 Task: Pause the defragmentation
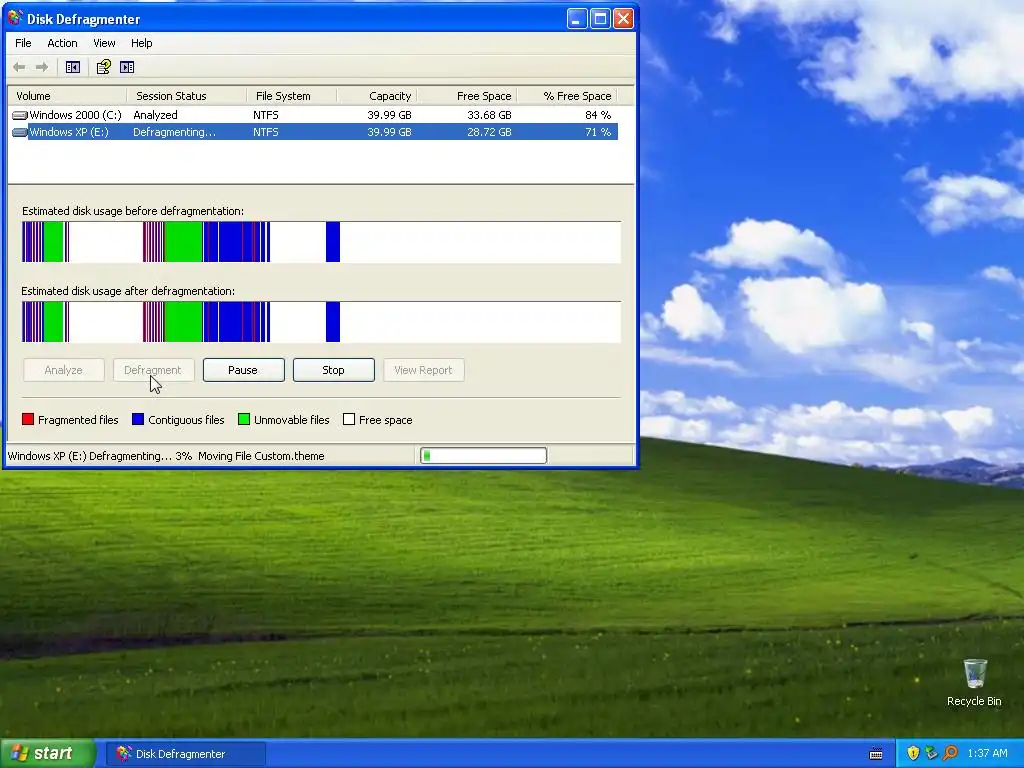[243, 370]
